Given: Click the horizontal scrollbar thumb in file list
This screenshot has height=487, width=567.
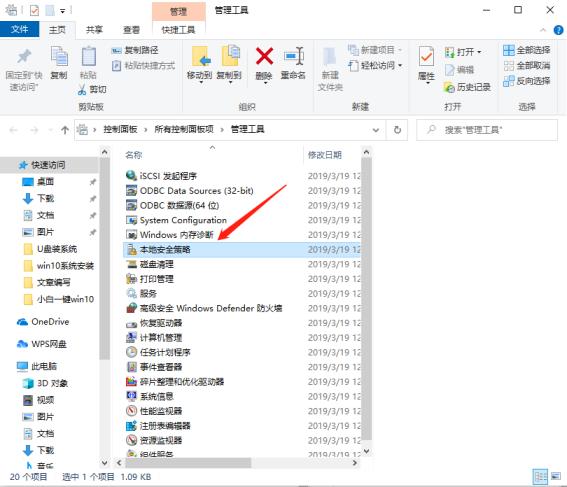Looking at the screenshot, I should [188, 462].
